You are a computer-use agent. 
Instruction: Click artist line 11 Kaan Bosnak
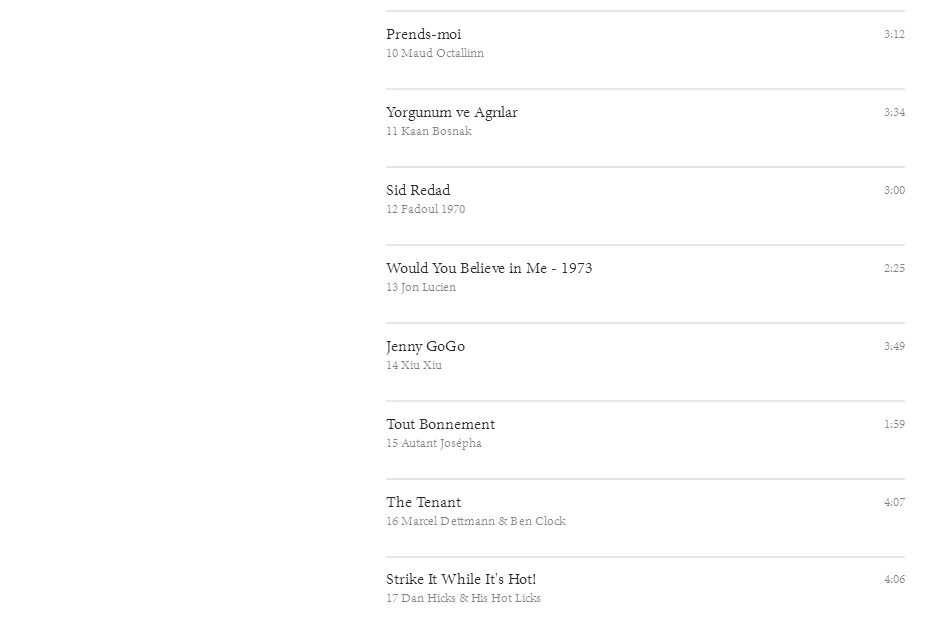pos(429,131)
